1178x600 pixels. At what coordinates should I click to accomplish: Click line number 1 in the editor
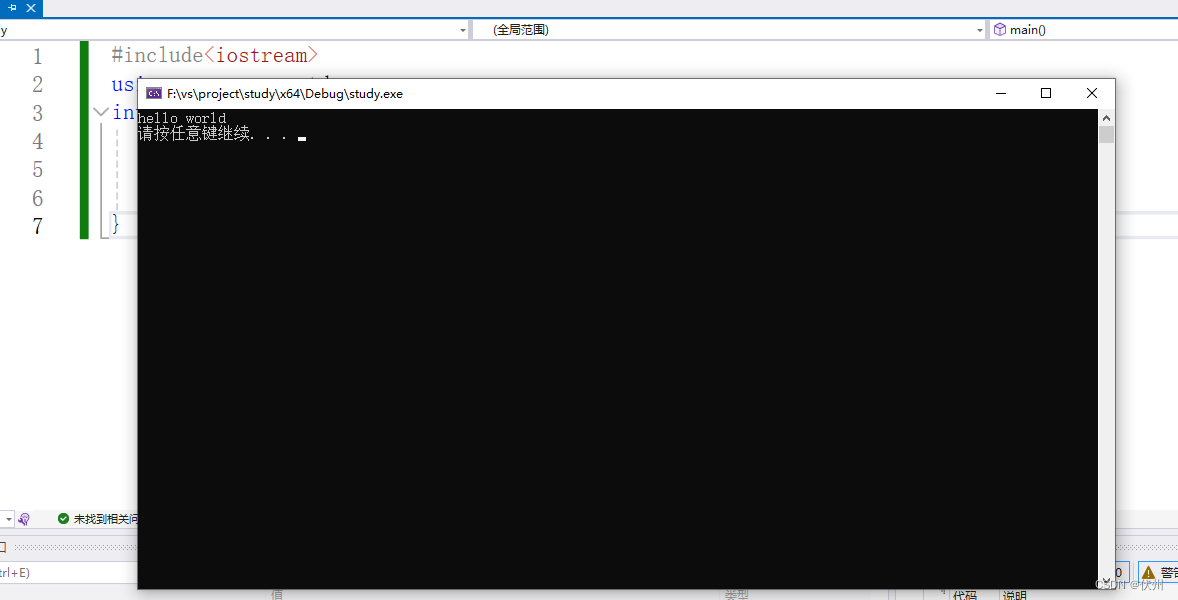[38, 56]
